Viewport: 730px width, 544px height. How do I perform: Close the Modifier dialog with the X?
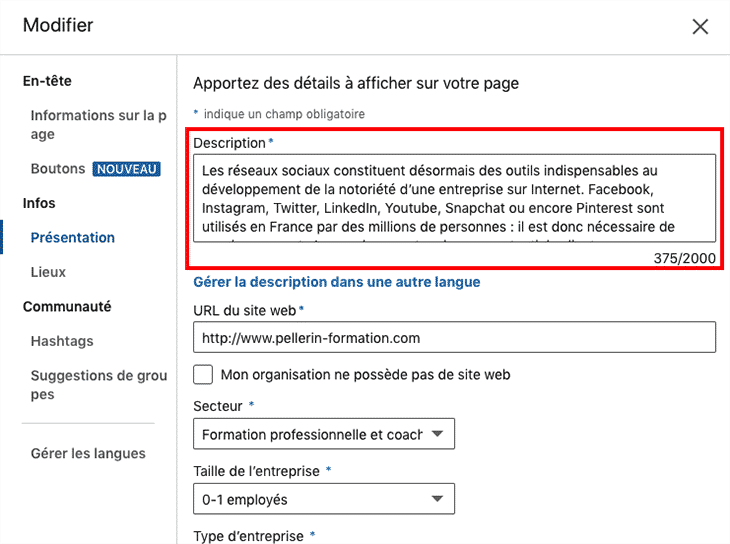pos(700,27)
